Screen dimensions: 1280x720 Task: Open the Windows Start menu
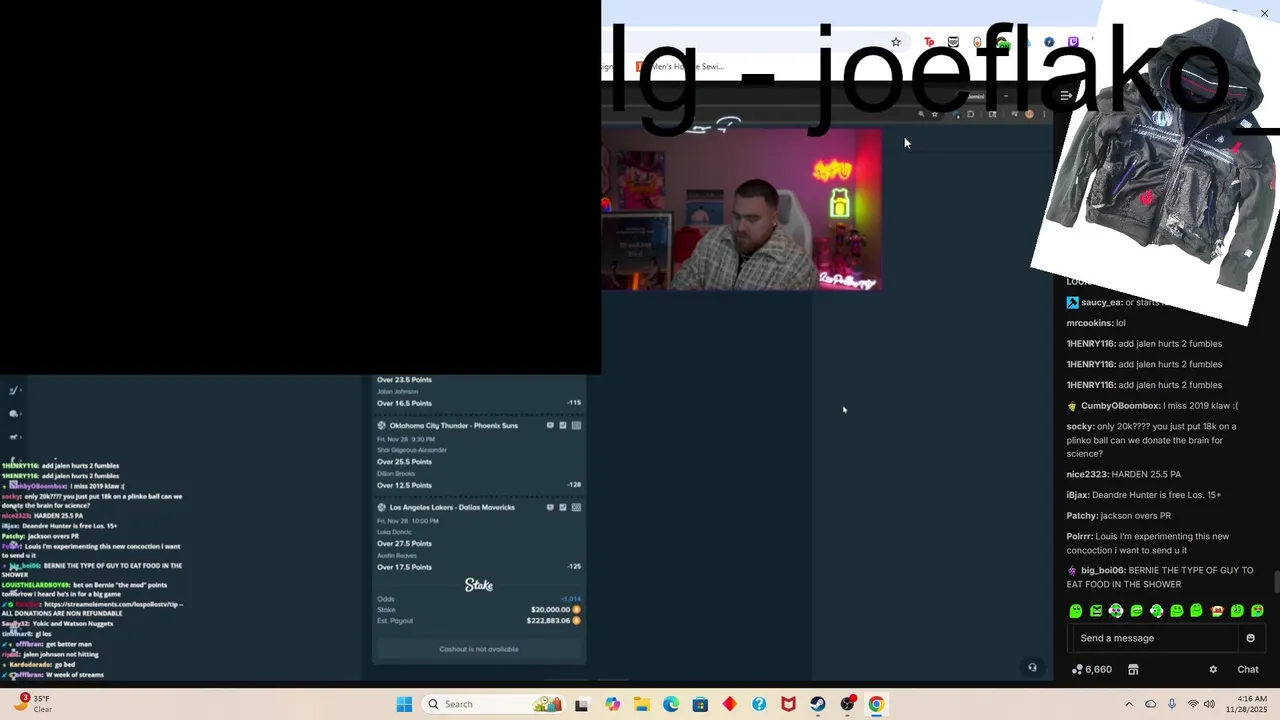coord(404,704)
